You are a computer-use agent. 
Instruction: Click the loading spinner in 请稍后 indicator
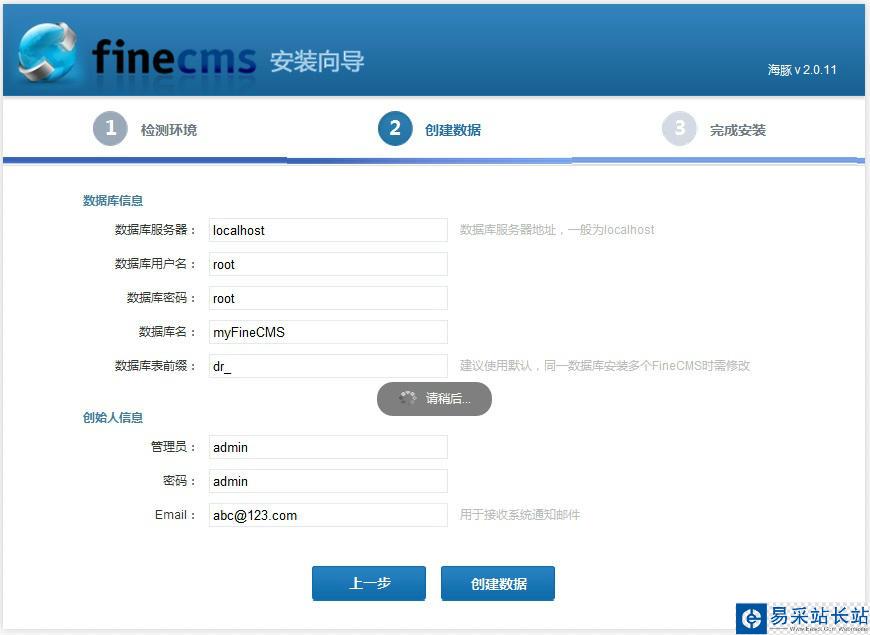click(407, 398)
